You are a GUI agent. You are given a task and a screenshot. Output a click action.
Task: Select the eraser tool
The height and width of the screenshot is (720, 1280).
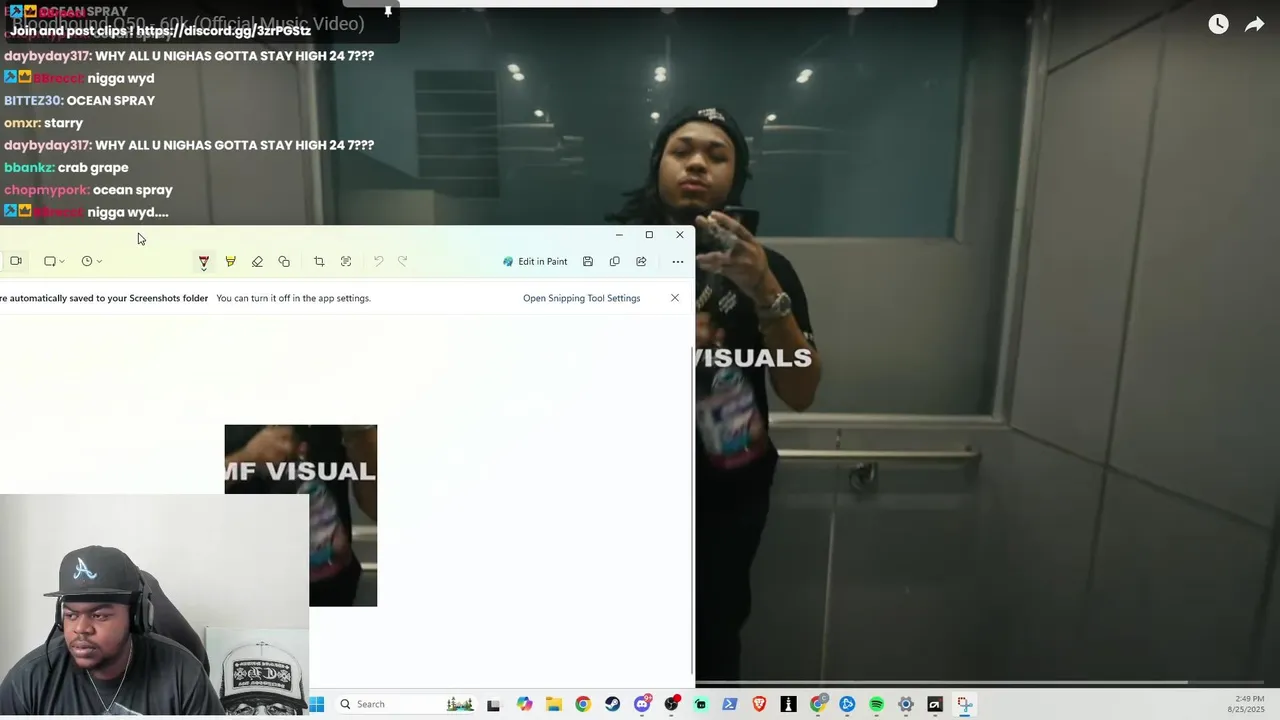point(257,261)
